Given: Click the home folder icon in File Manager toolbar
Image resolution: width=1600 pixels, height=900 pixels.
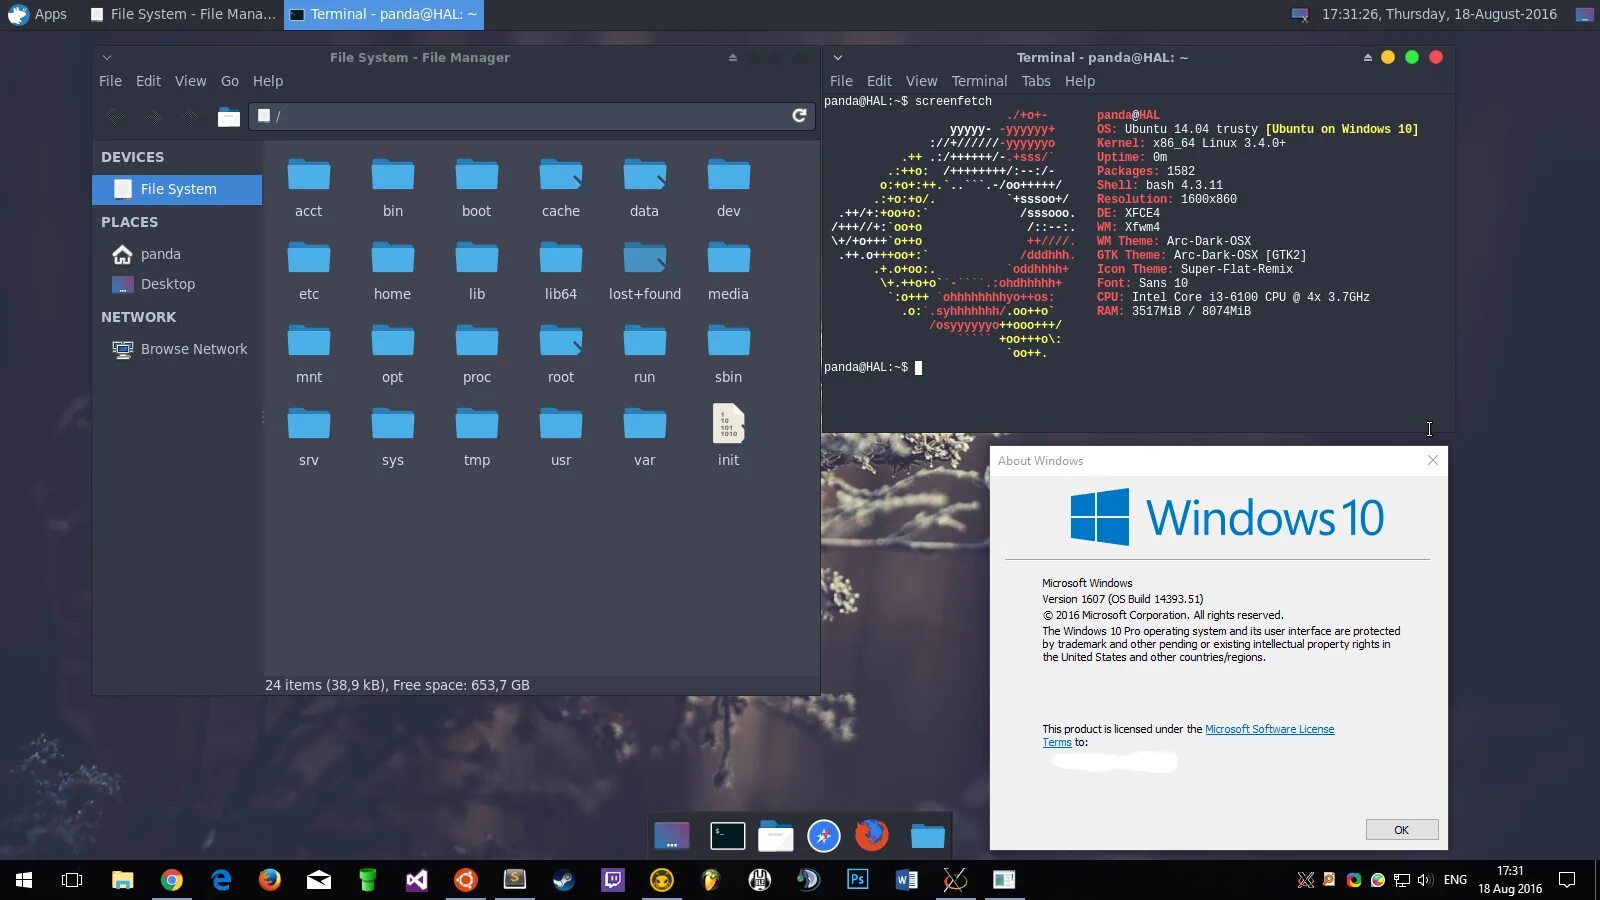Looking at the screenshot, I should (x=229, y=117).
